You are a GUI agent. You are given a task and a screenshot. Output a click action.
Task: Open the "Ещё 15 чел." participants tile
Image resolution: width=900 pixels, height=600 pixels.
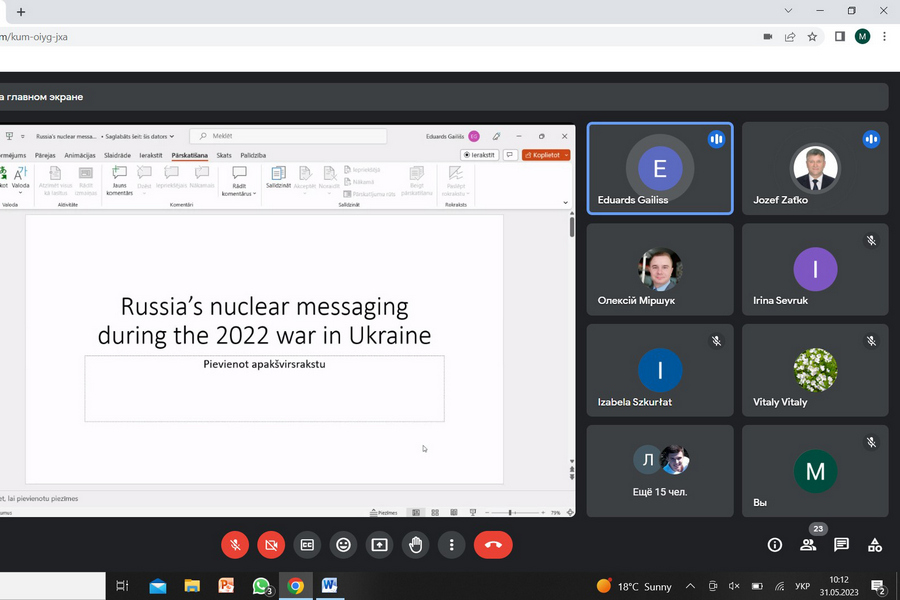point(659,470)
